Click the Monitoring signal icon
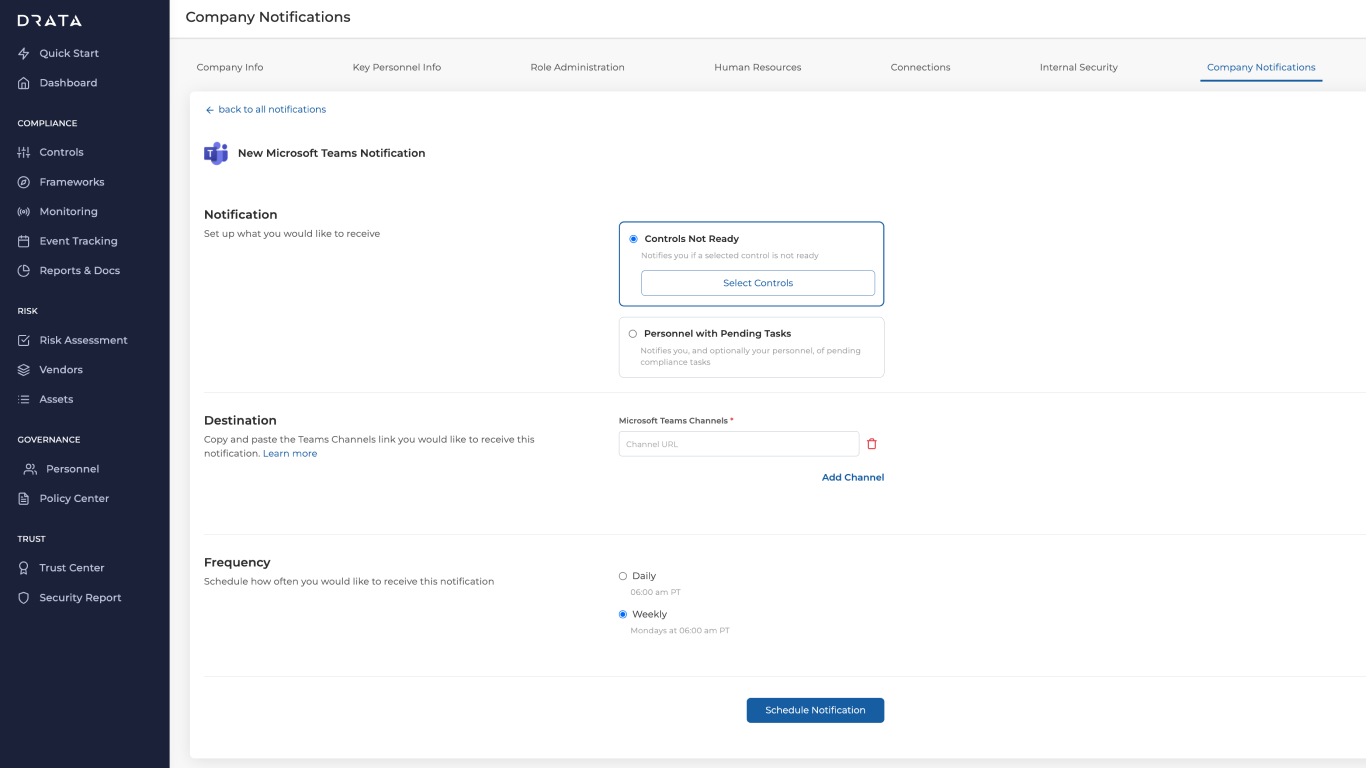The height and width of the screenshot is (768, 1366). coord(24,212)
